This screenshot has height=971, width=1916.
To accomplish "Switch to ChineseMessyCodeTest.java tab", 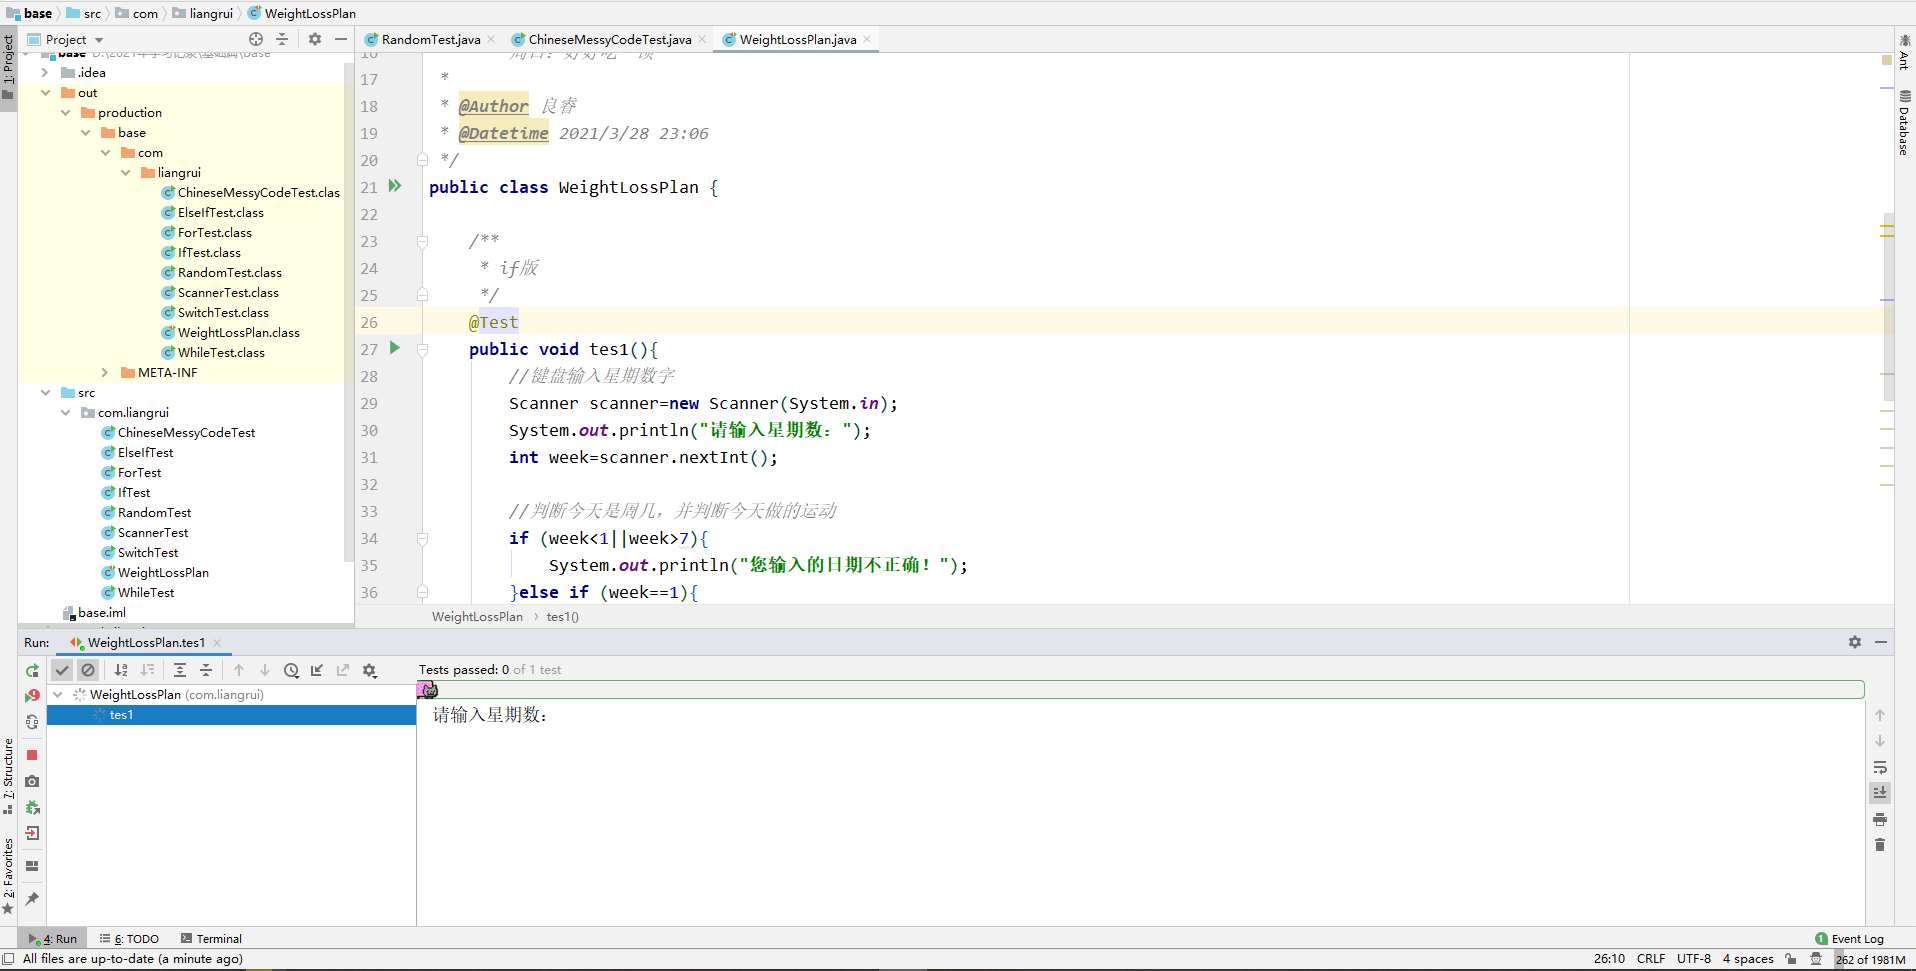I will (x=609, y=40).
